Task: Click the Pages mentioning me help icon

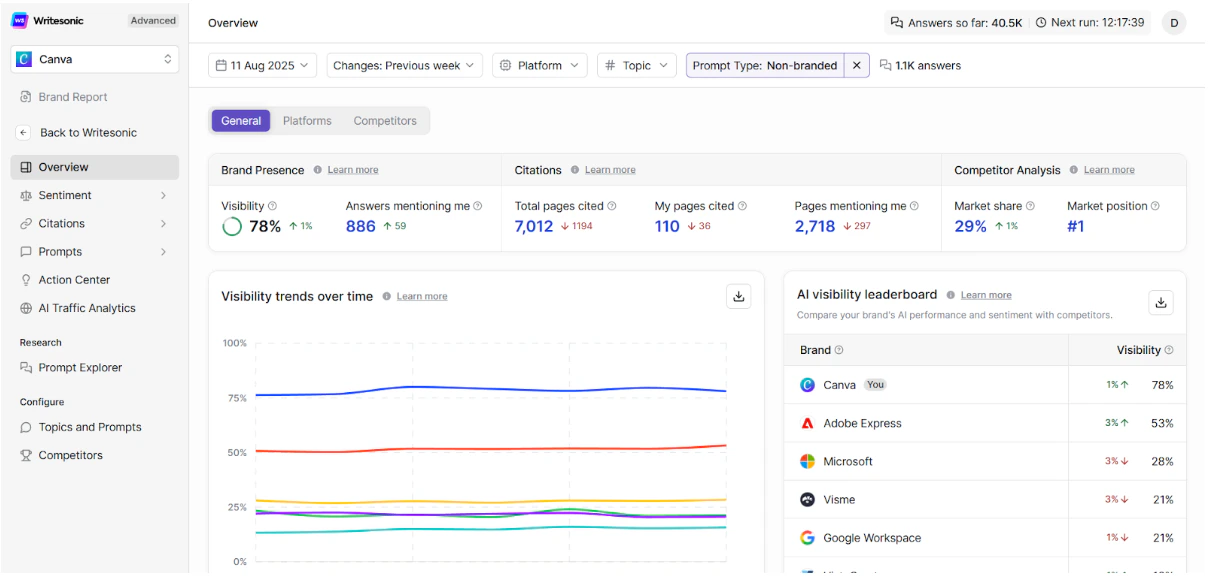Action: click(x=914, y=206)
